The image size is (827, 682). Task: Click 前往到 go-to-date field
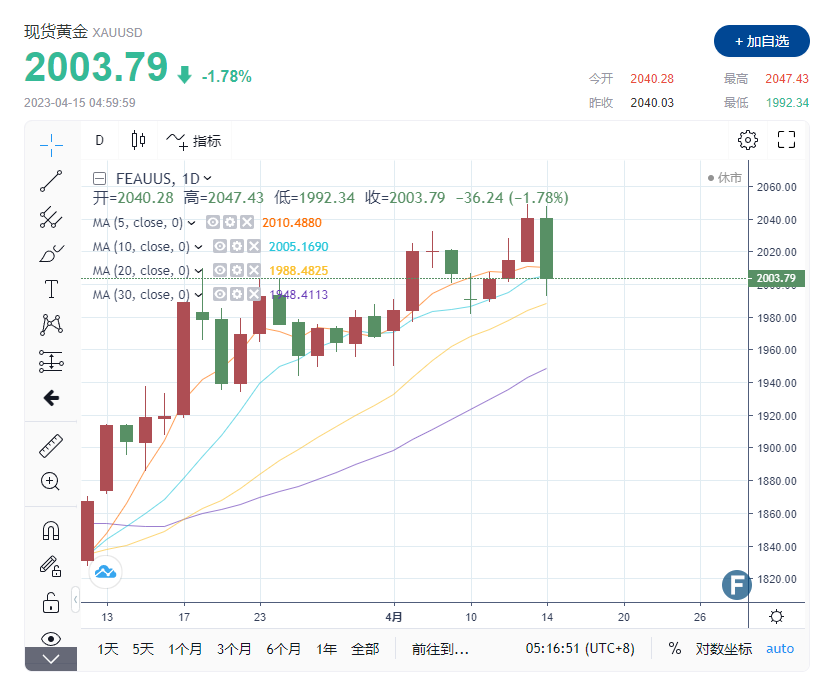point(440,649)
